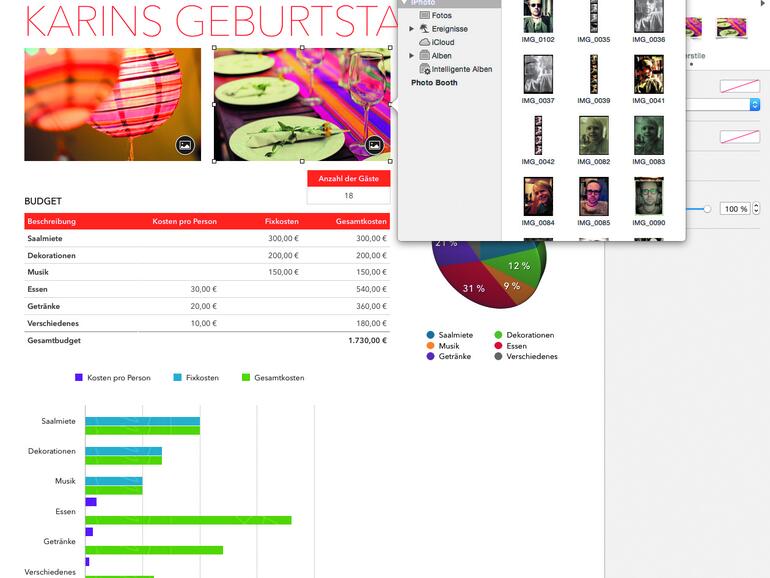Select the 540,00 € total cell
Screen dimensions: 770x578
pos(371,289)
